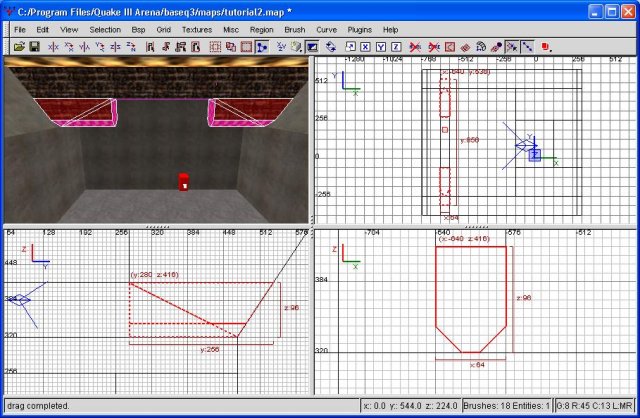Click the Select Touching icon
Image resolution: width=640 pixels, height=418 pixels.
[165, 47]
